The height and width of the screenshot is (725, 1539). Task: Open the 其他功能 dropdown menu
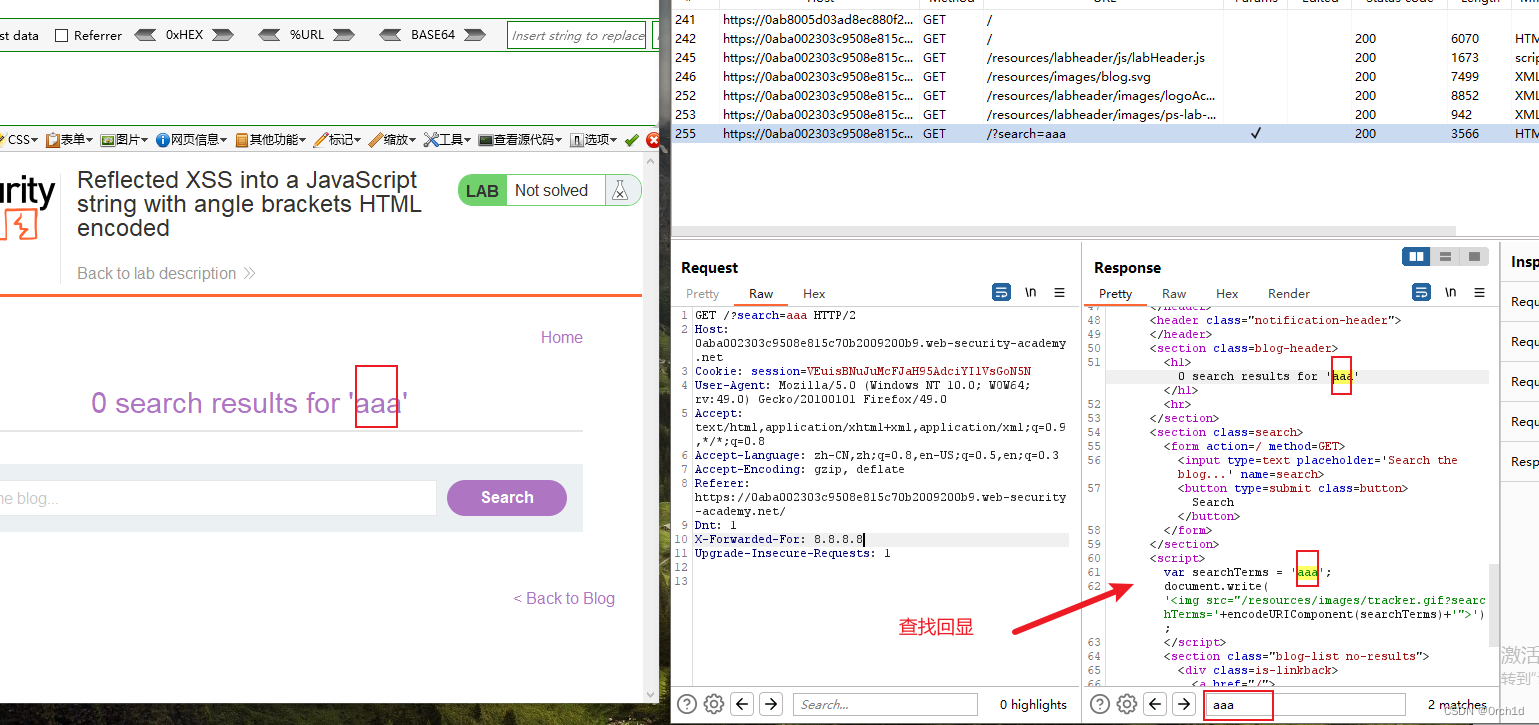tap(271, 140)
